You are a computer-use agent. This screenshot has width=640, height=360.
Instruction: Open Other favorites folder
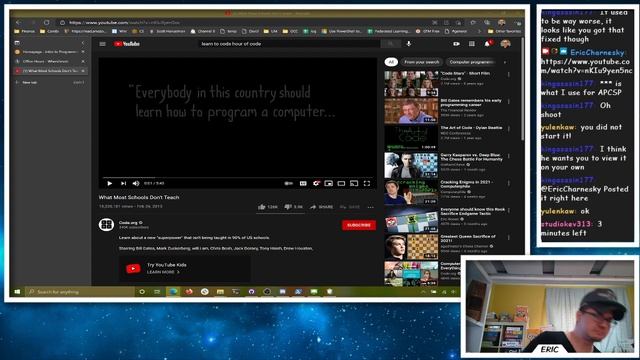[504, 31]
